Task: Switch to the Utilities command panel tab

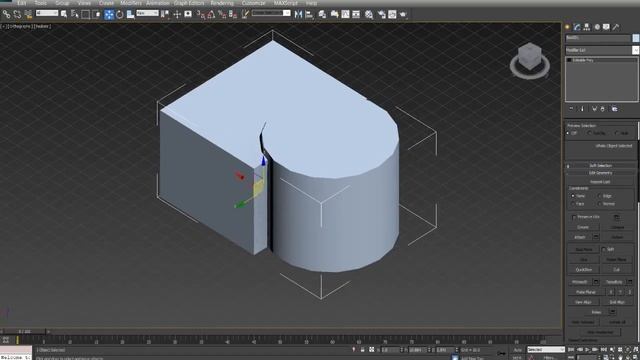Action: tap(616, 27)
